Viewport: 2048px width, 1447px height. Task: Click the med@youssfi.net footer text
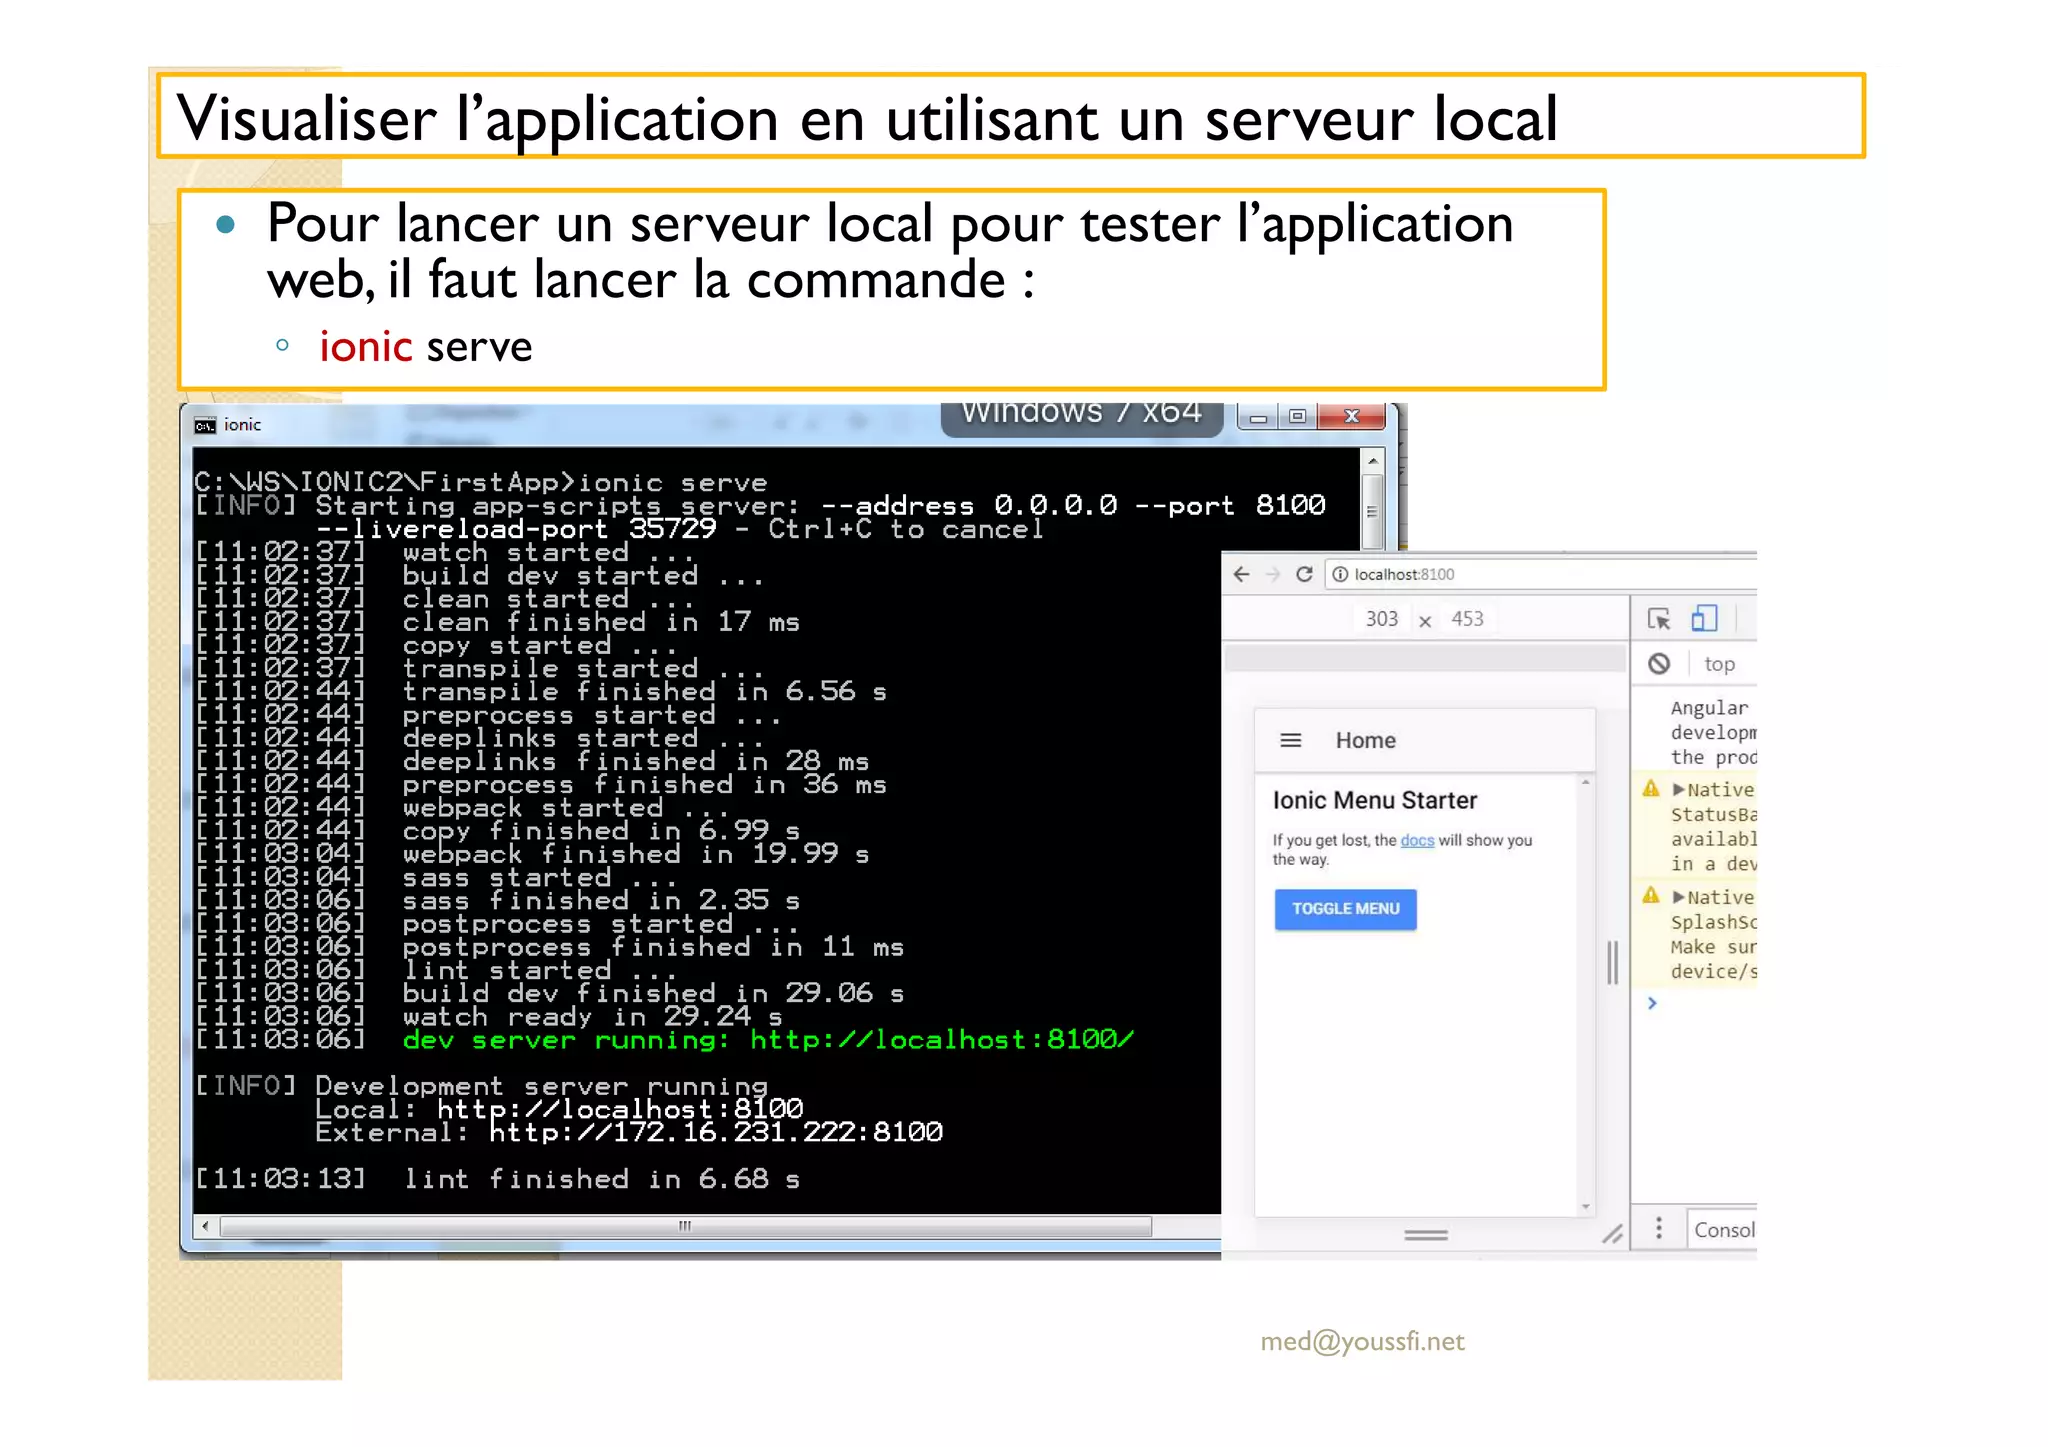pos(1362,1341)
